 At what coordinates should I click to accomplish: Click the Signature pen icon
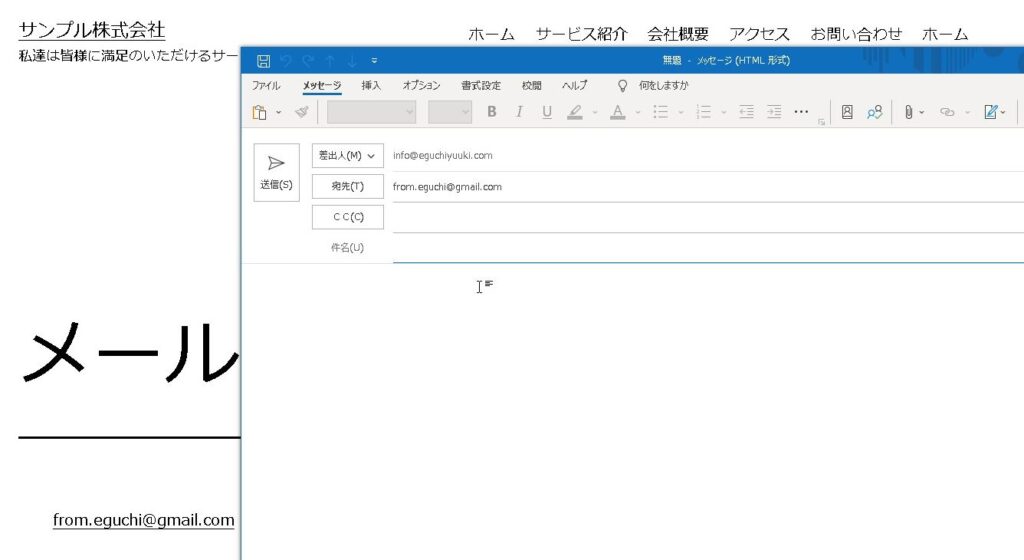(990, 112)
